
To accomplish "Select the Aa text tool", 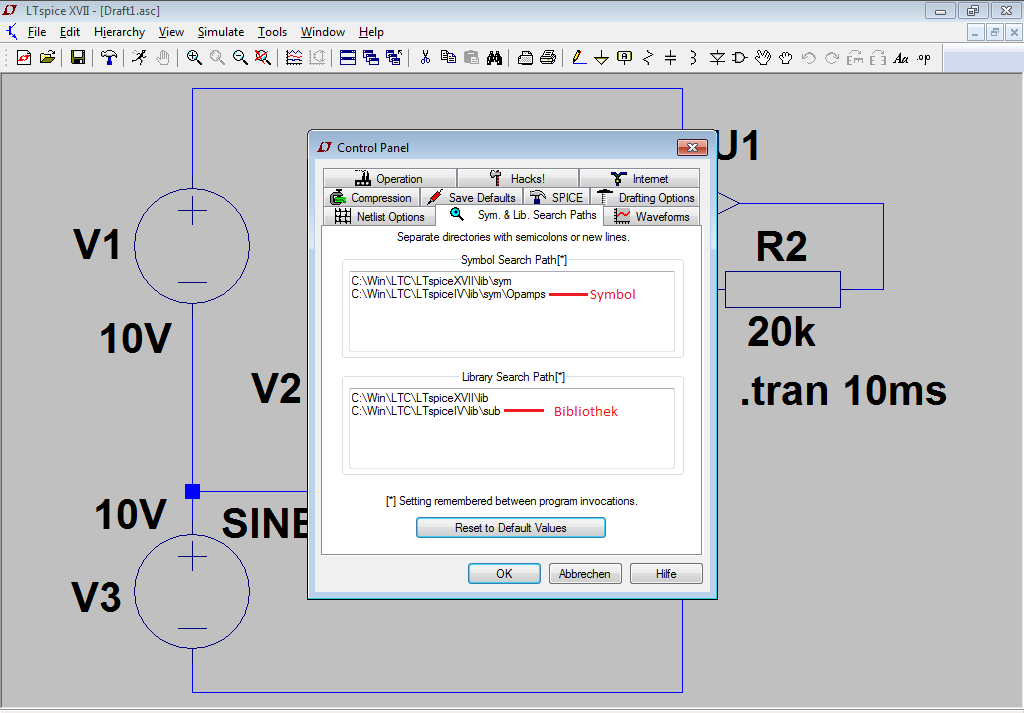I will pyautogui.click(x=901, y=58).
